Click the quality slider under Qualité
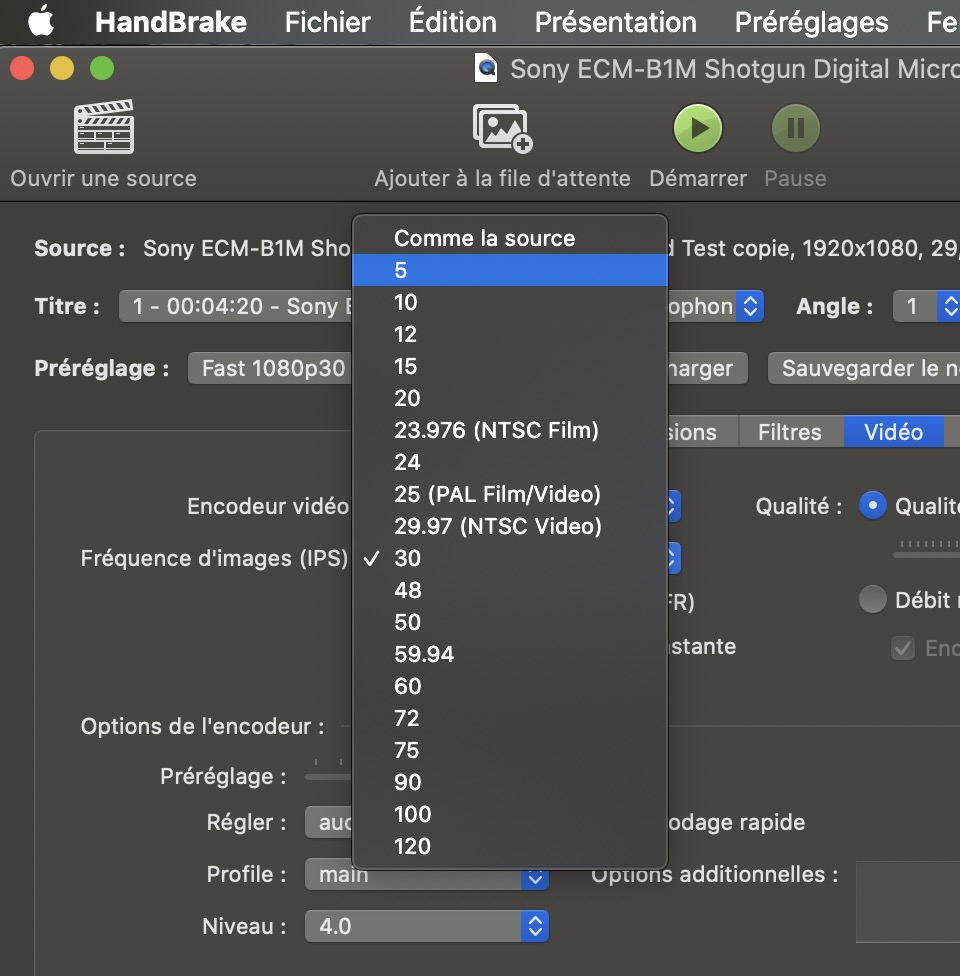960x976 pixels. point(927,548)
